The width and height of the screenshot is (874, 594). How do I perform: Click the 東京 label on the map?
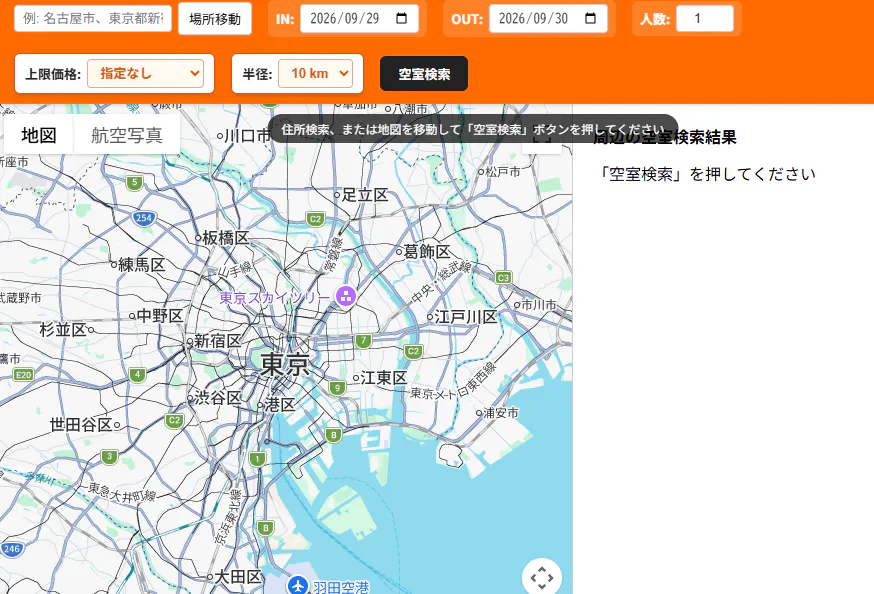[285, 364]
